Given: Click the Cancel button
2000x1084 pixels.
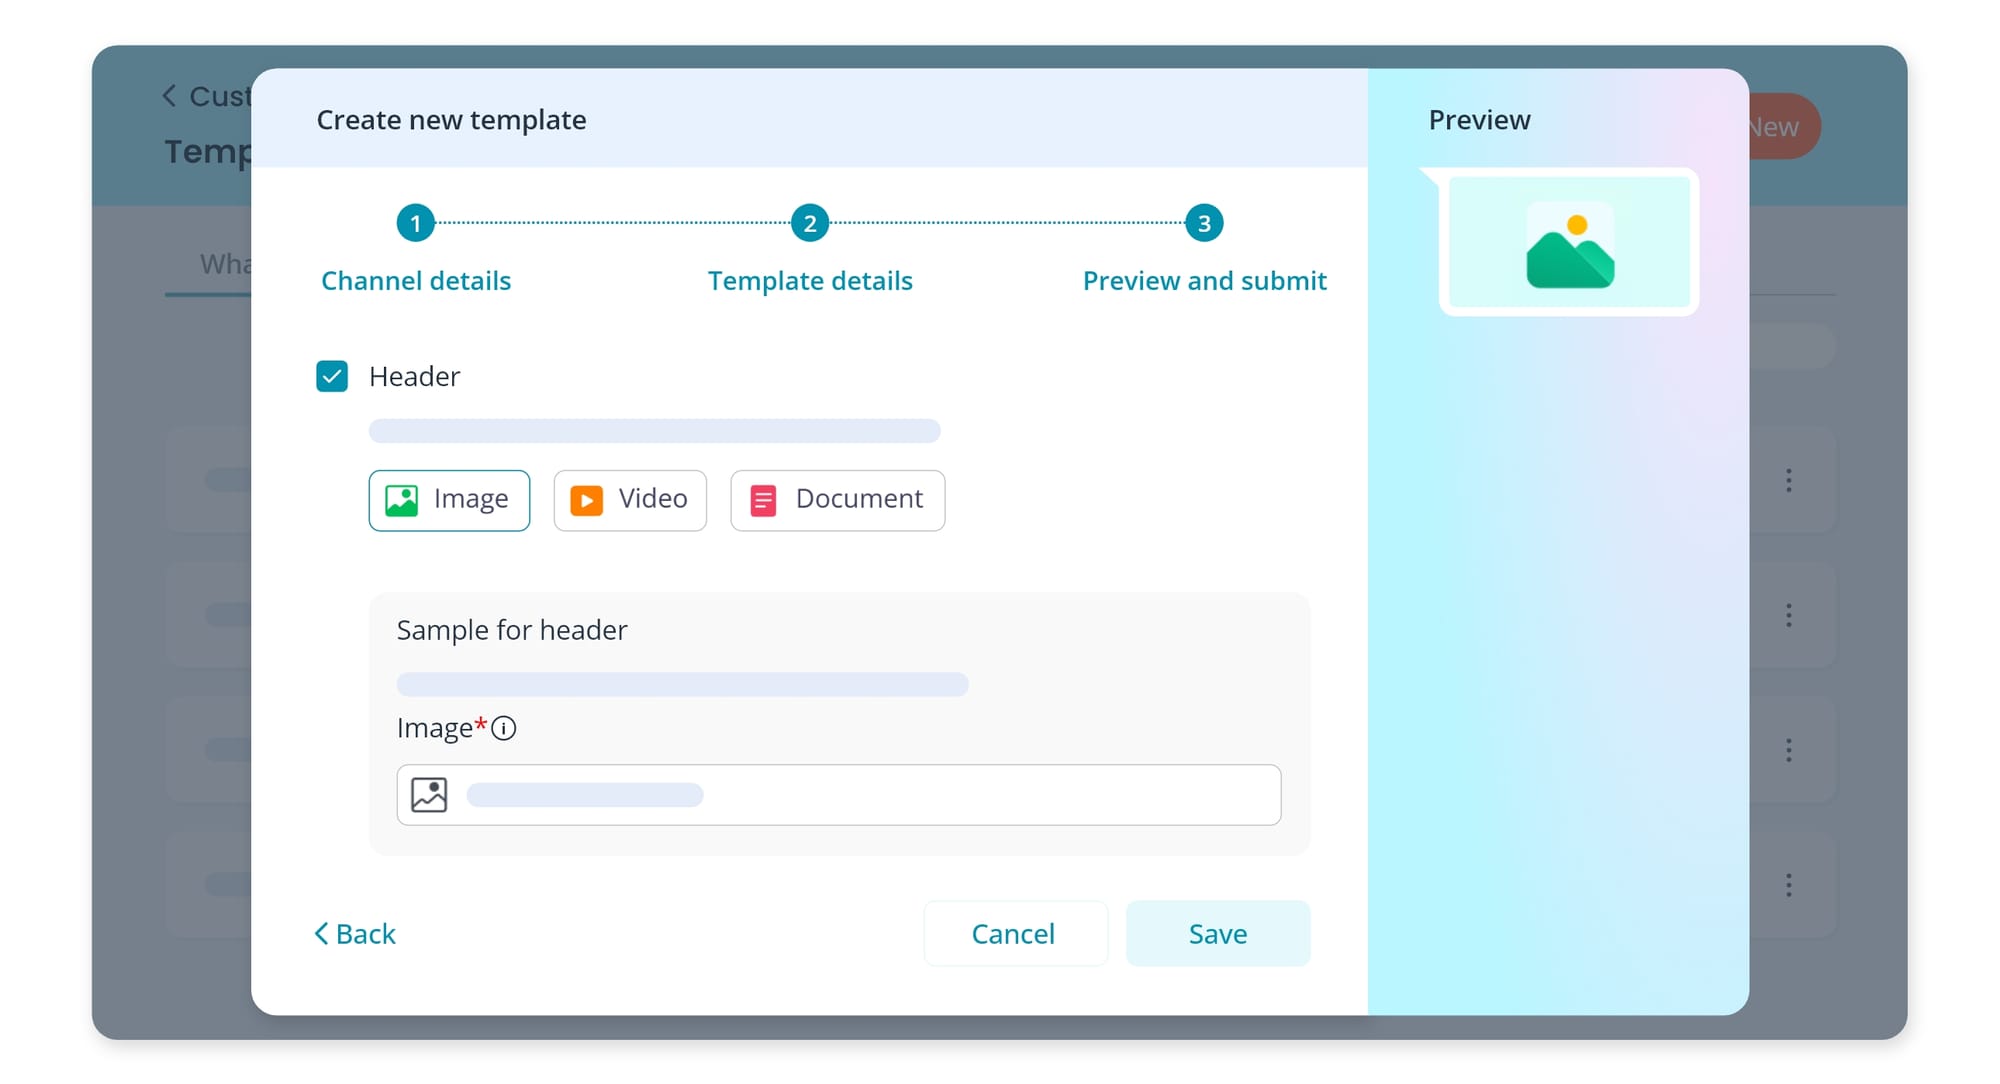Looking at the screenshot, I should pos(1014,932).
